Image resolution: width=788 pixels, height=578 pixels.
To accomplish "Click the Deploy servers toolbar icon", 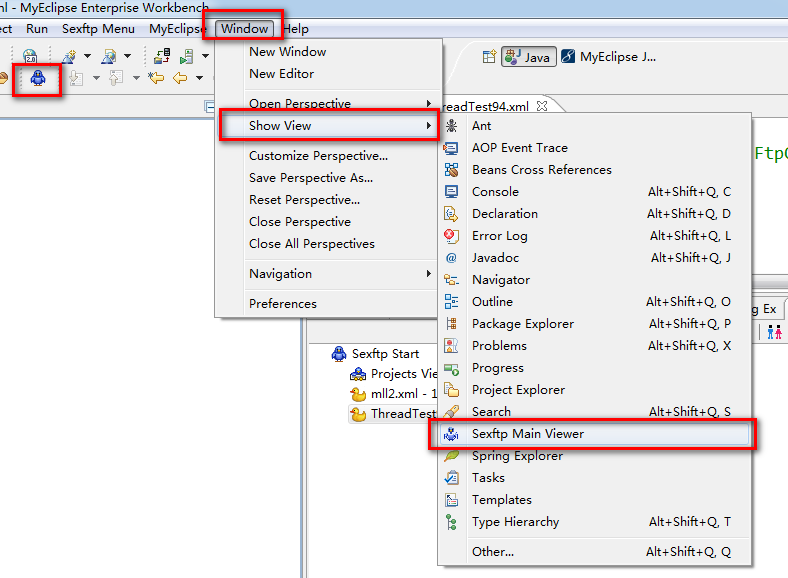I will (x=162, y=56).
